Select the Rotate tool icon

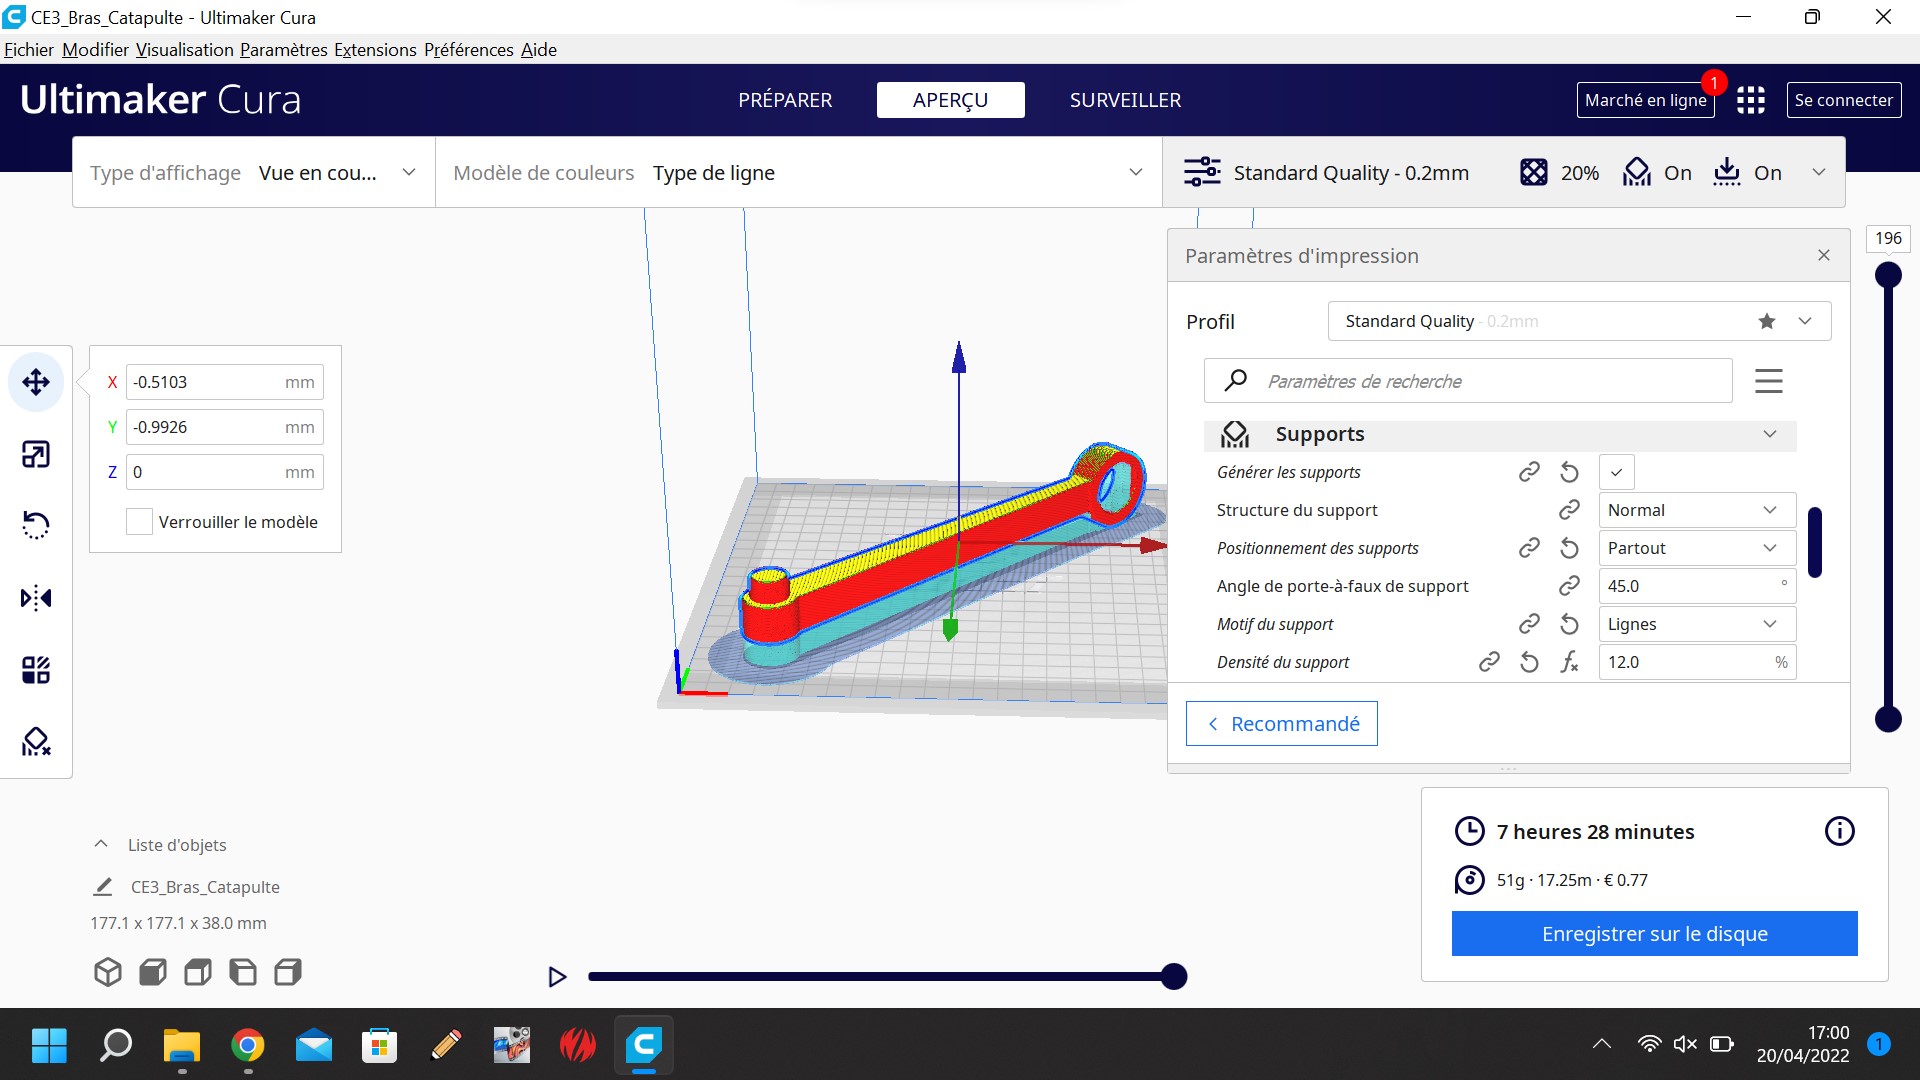click(x=36, y=525)
